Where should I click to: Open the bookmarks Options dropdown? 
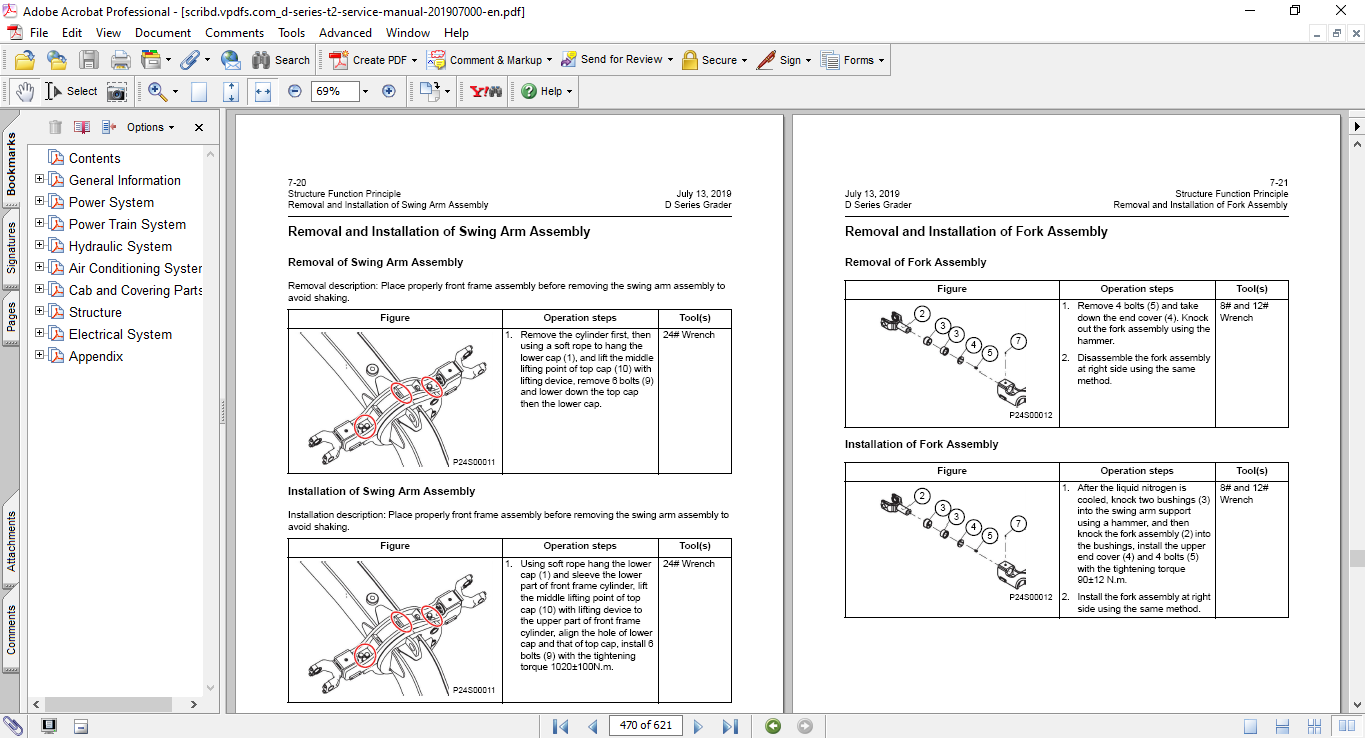coord(150,127)
